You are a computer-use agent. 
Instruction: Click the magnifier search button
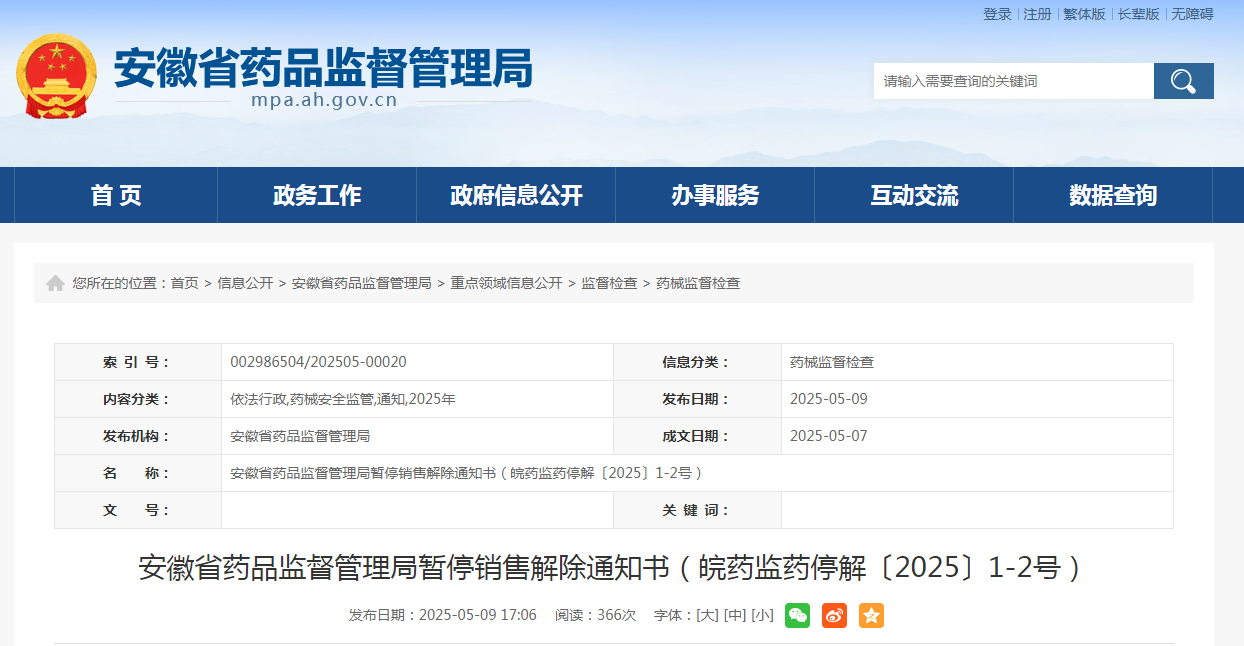[1183, 81]
